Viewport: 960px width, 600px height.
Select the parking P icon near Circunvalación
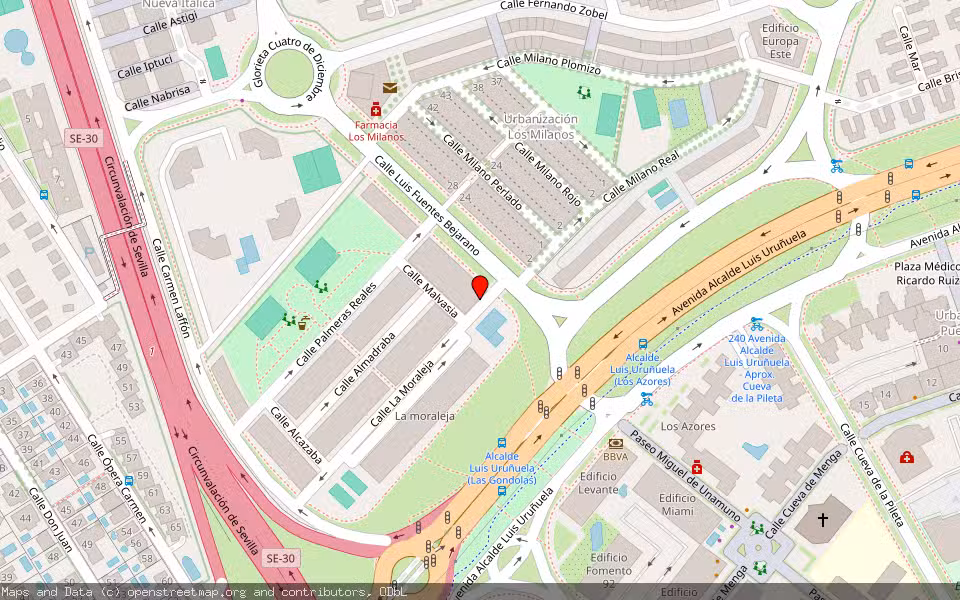(x=89, y=252)
